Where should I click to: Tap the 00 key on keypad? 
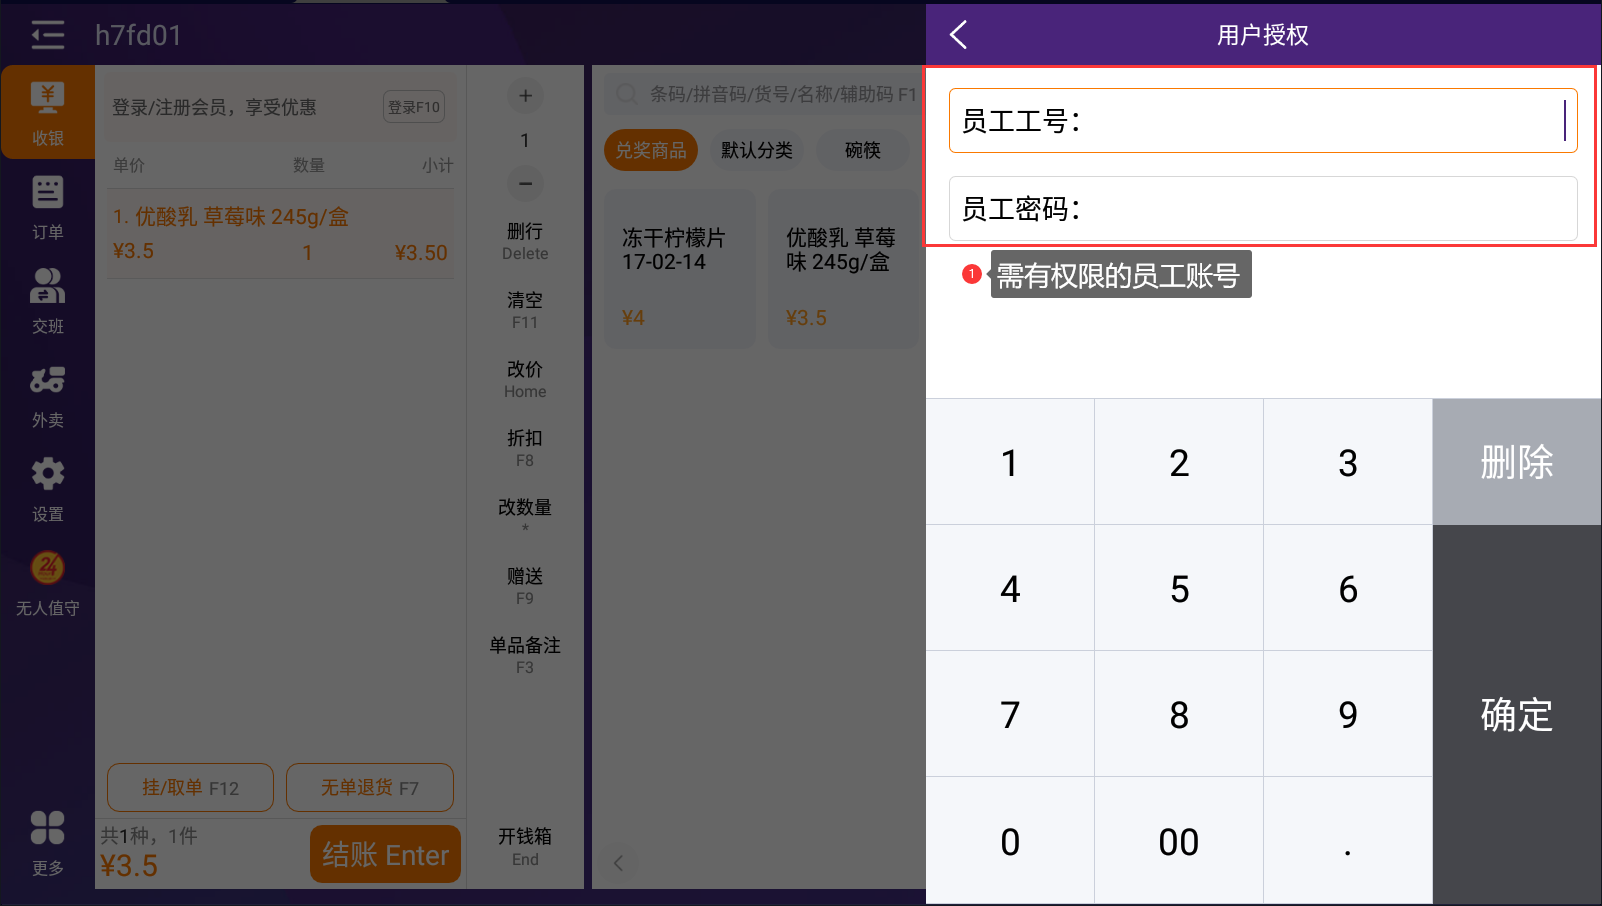click(1179, 841)
